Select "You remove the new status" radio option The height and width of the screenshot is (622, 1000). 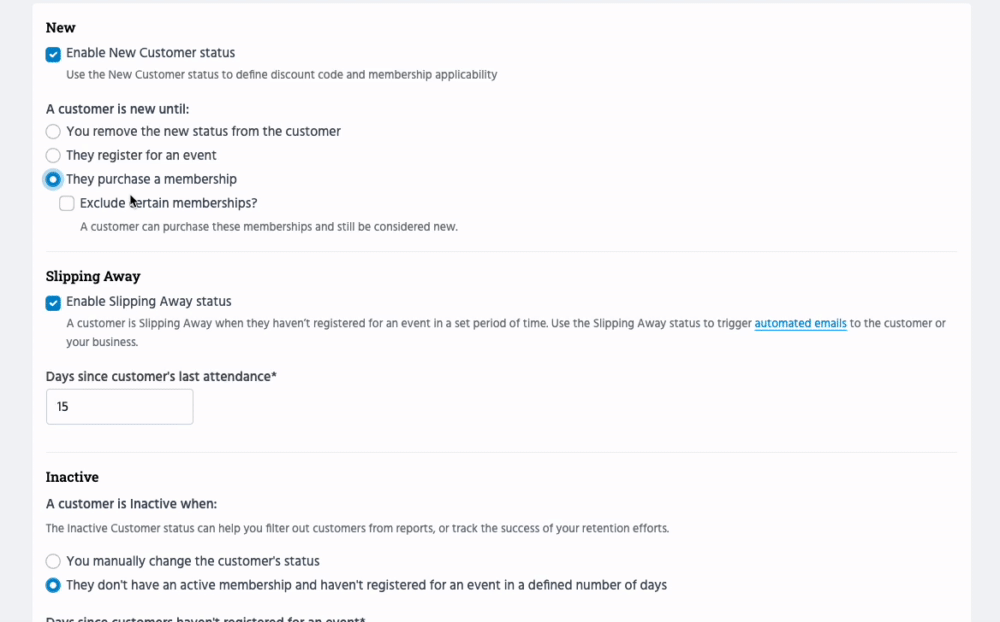[x=53, y=131]
